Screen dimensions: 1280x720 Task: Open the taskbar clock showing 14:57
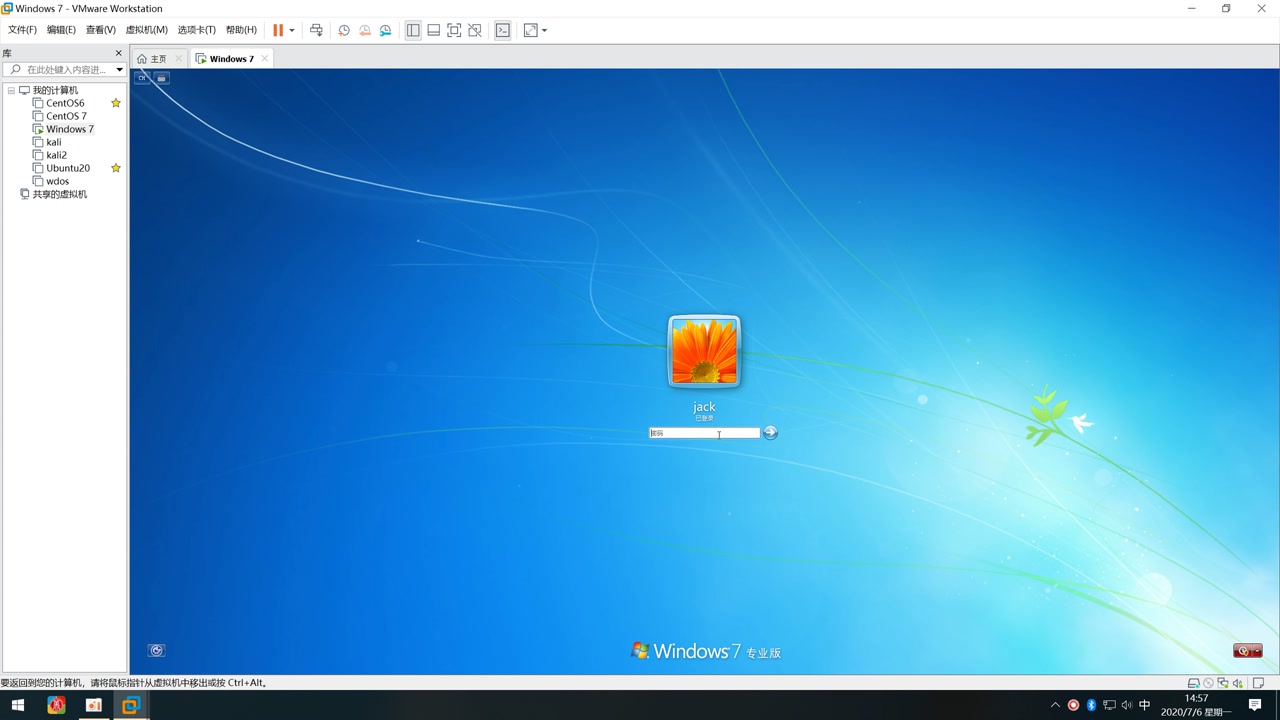[x=1196, y=705]
